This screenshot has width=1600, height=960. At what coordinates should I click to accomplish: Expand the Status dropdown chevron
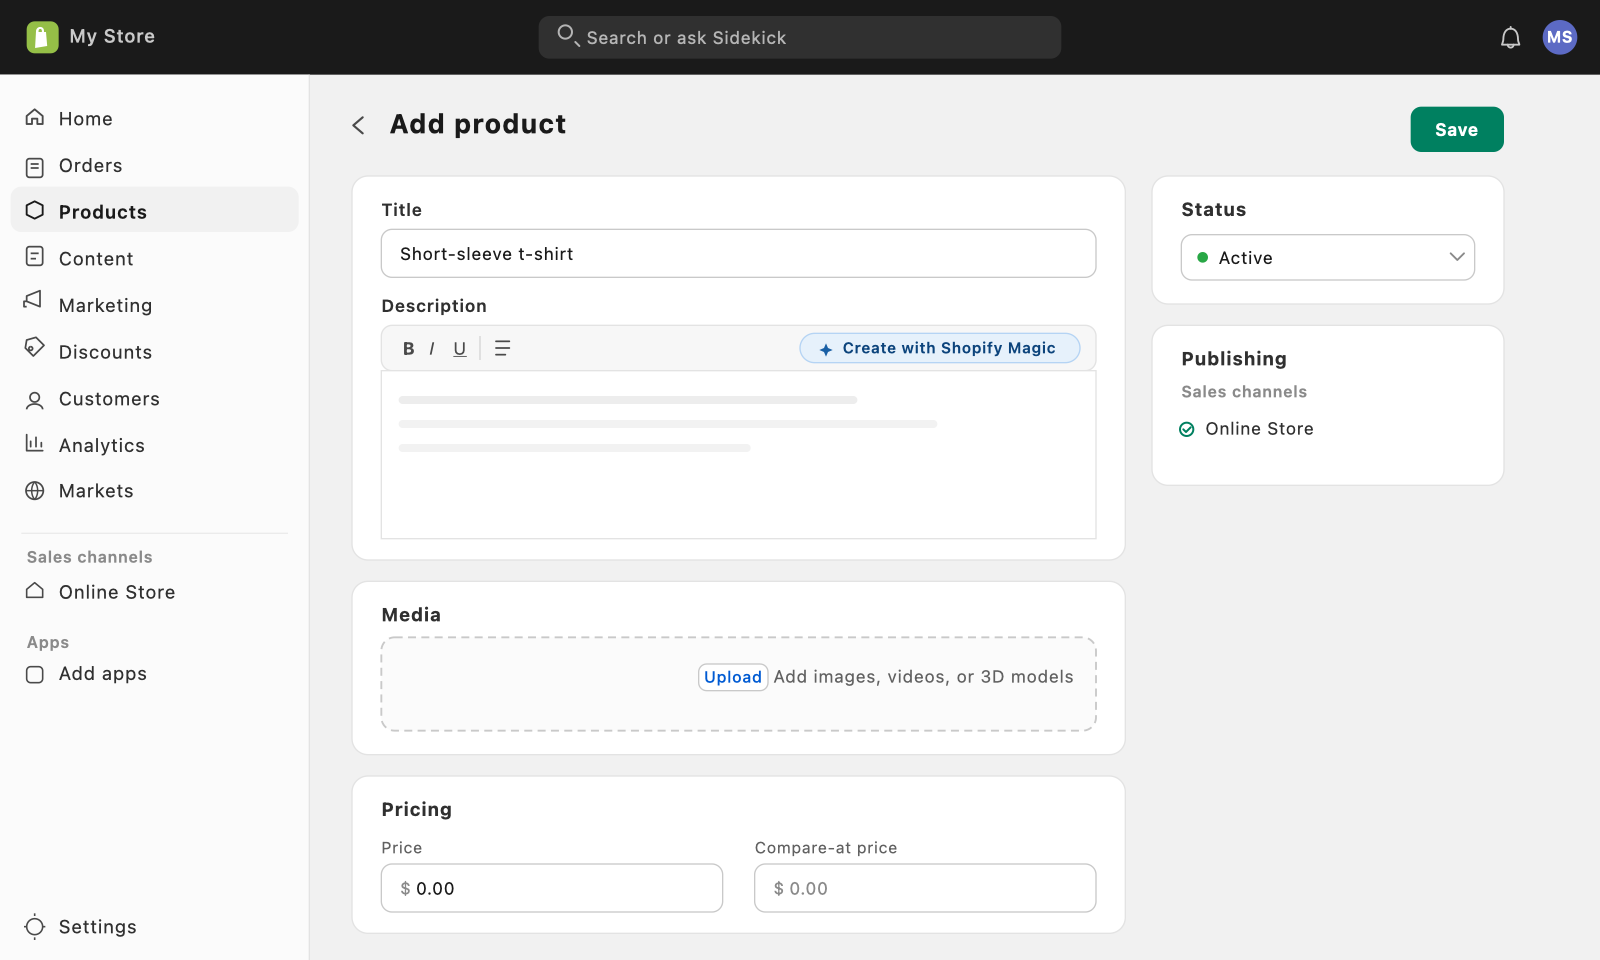(1457, 257)
